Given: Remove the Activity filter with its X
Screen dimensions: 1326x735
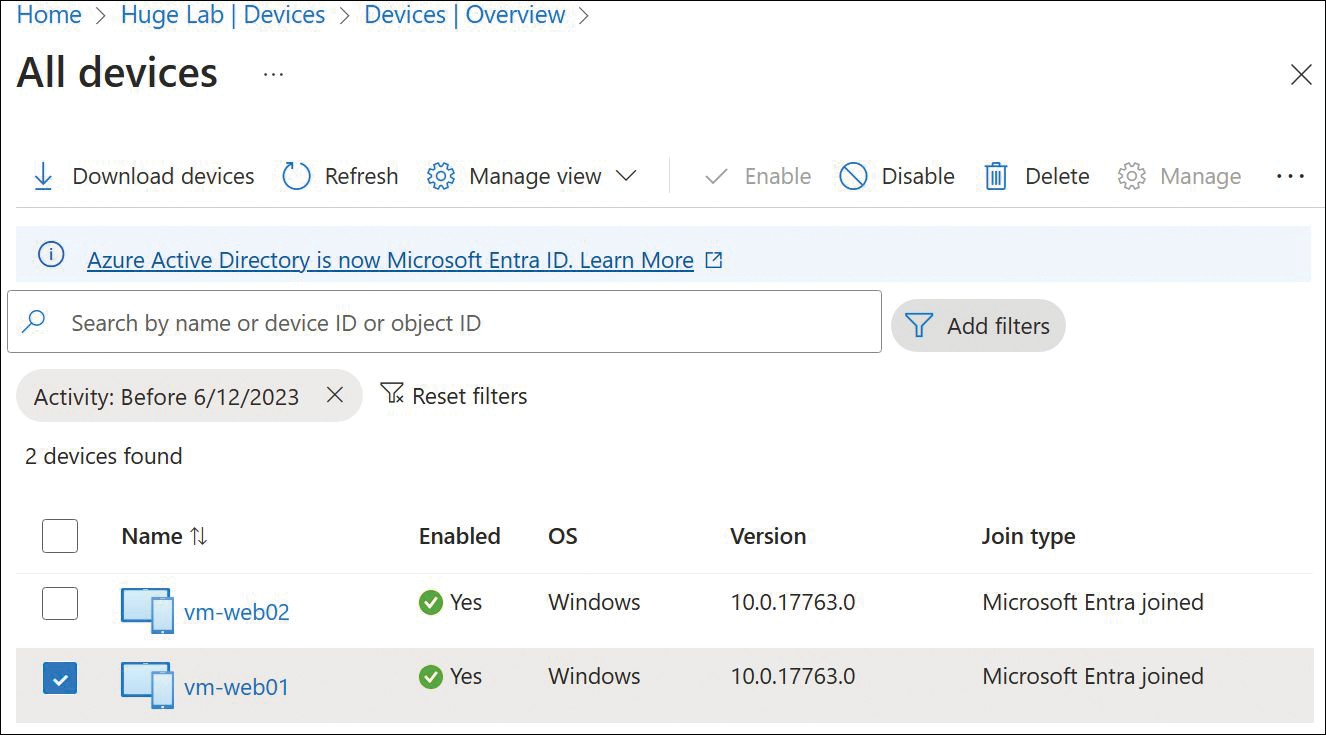Looking at the screenshot, I should 335,395.
